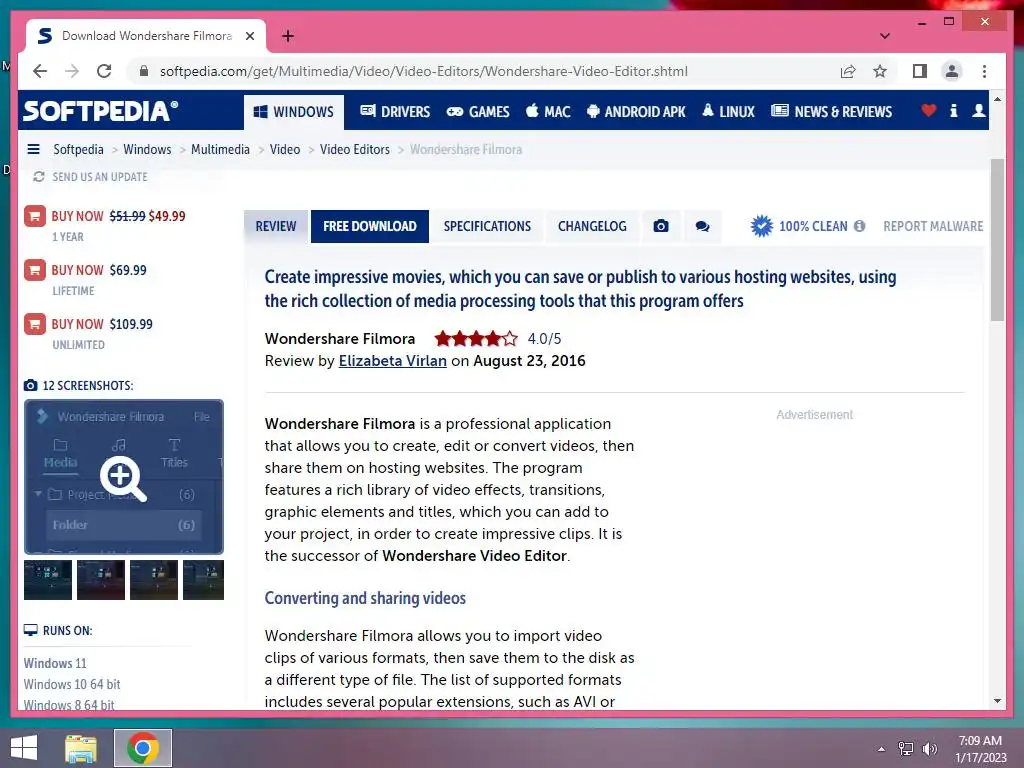Go to Softpedia breadcrumb link

click(x=78, y=150)
